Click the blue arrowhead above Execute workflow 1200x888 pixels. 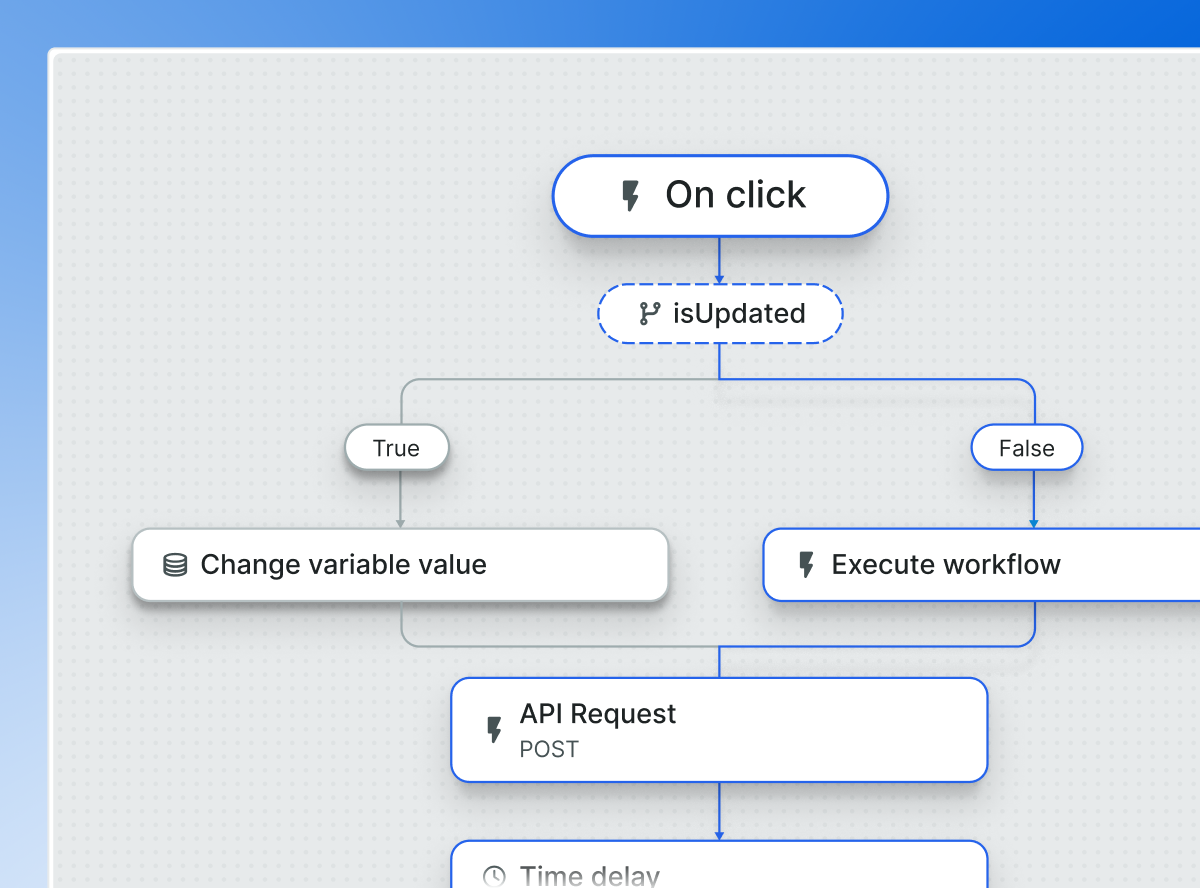[1034, 522]
